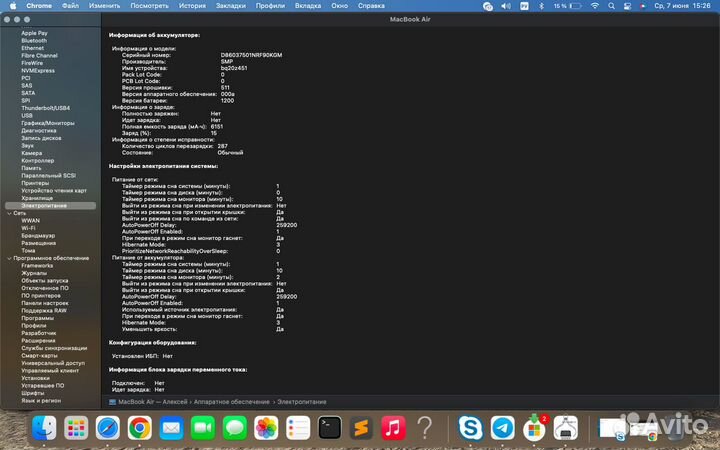The height and width of the screenshot is (450, 720).
Task: Open Google Chrome from the Dock
Action: click(140, 428)
